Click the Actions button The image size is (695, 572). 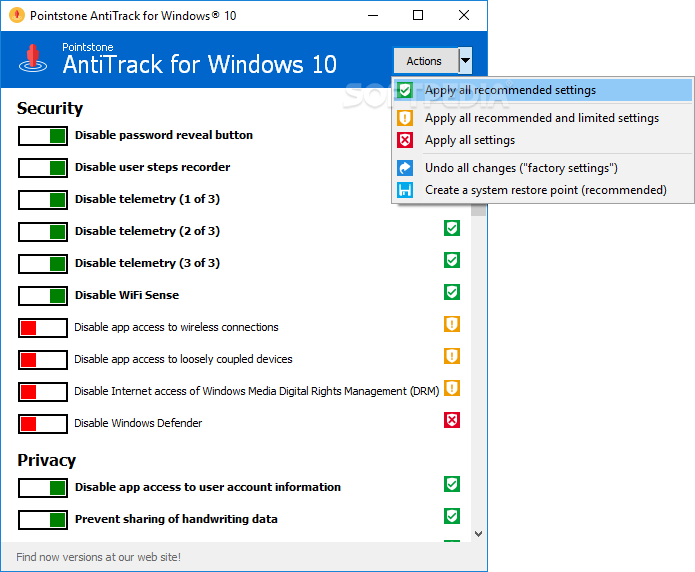tap(426, 60)
